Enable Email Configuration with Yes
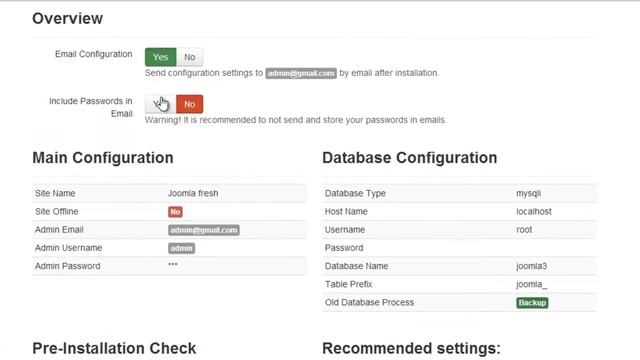Image resolution: width=640 pixels, height=360 pixels. click(160, 57)
